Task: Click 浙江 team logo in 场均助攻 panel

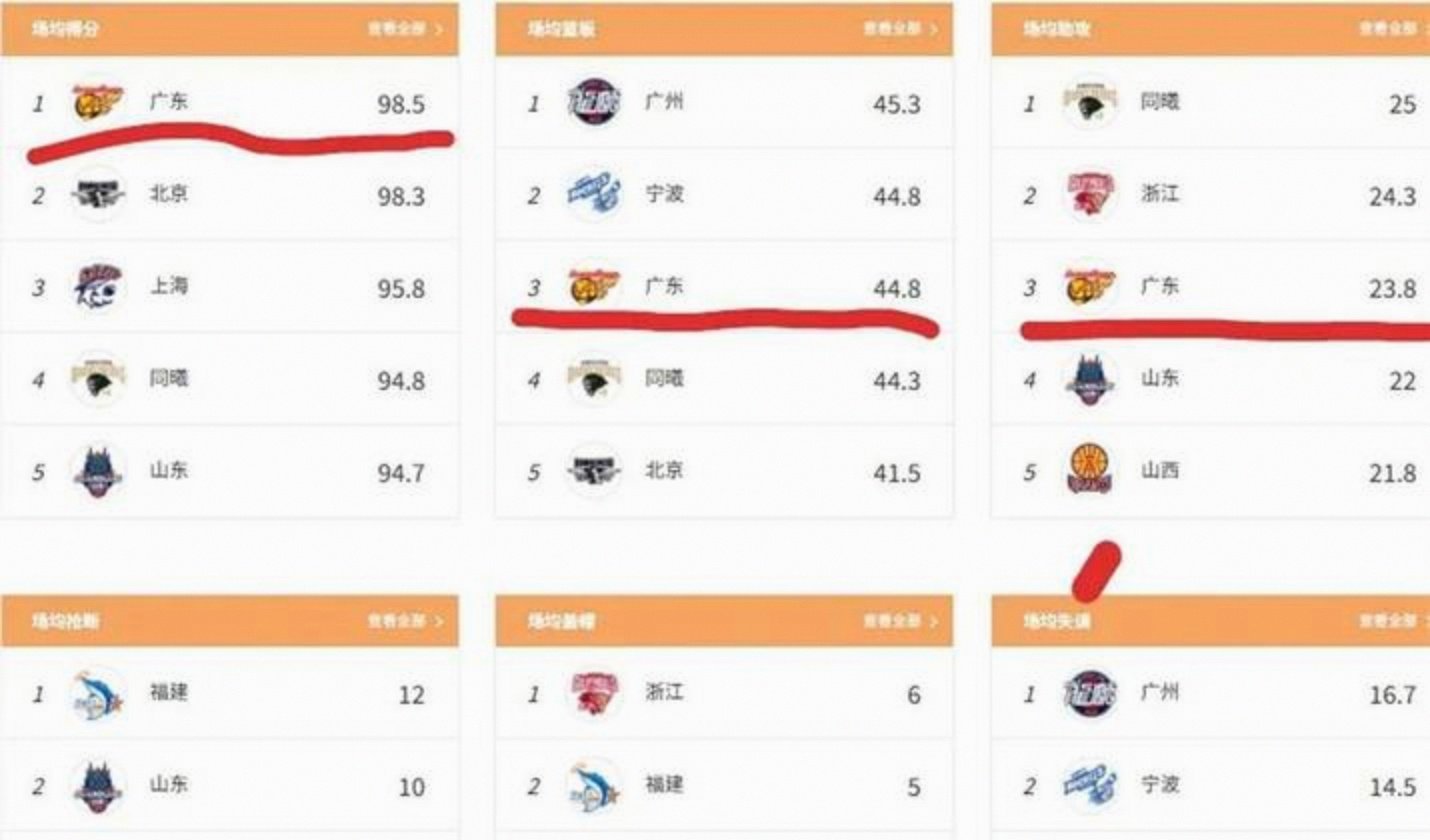Action: coord(1090,194)
